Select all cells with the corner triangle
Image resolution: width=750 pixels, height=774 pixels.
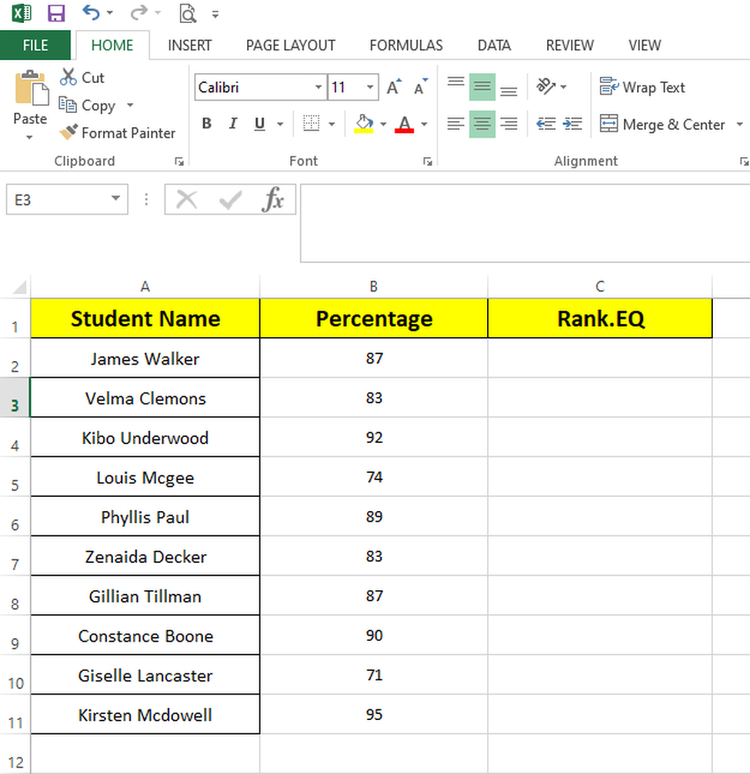click(18, 287)
